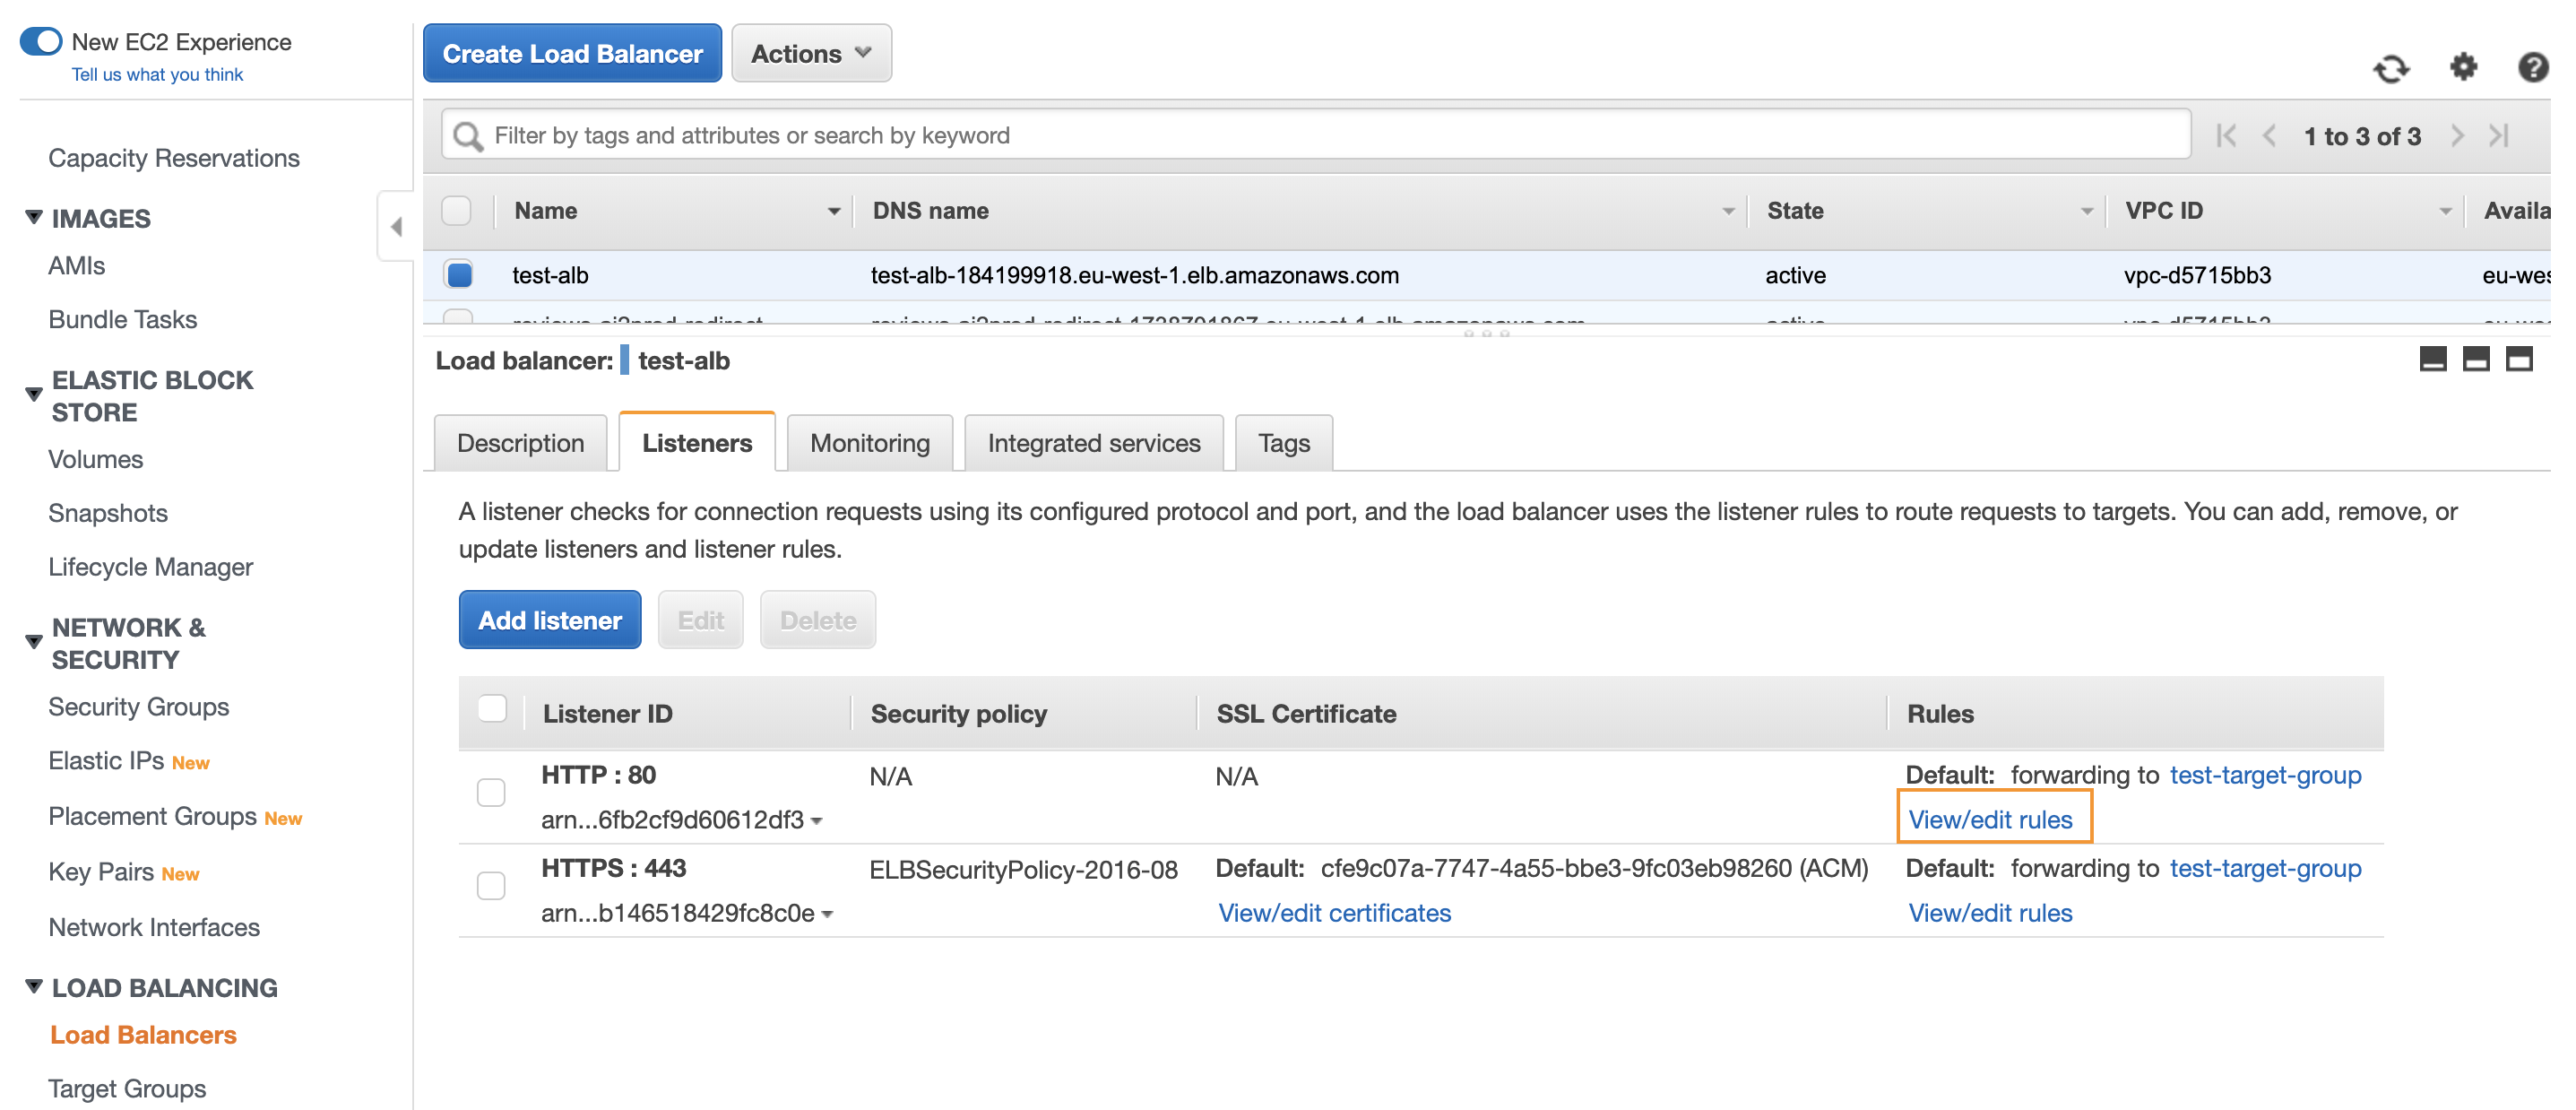The width and height of the screenshot is (2576, 1110).
Task: Go to the next page of results arrow
Action: pos(2457,136)
